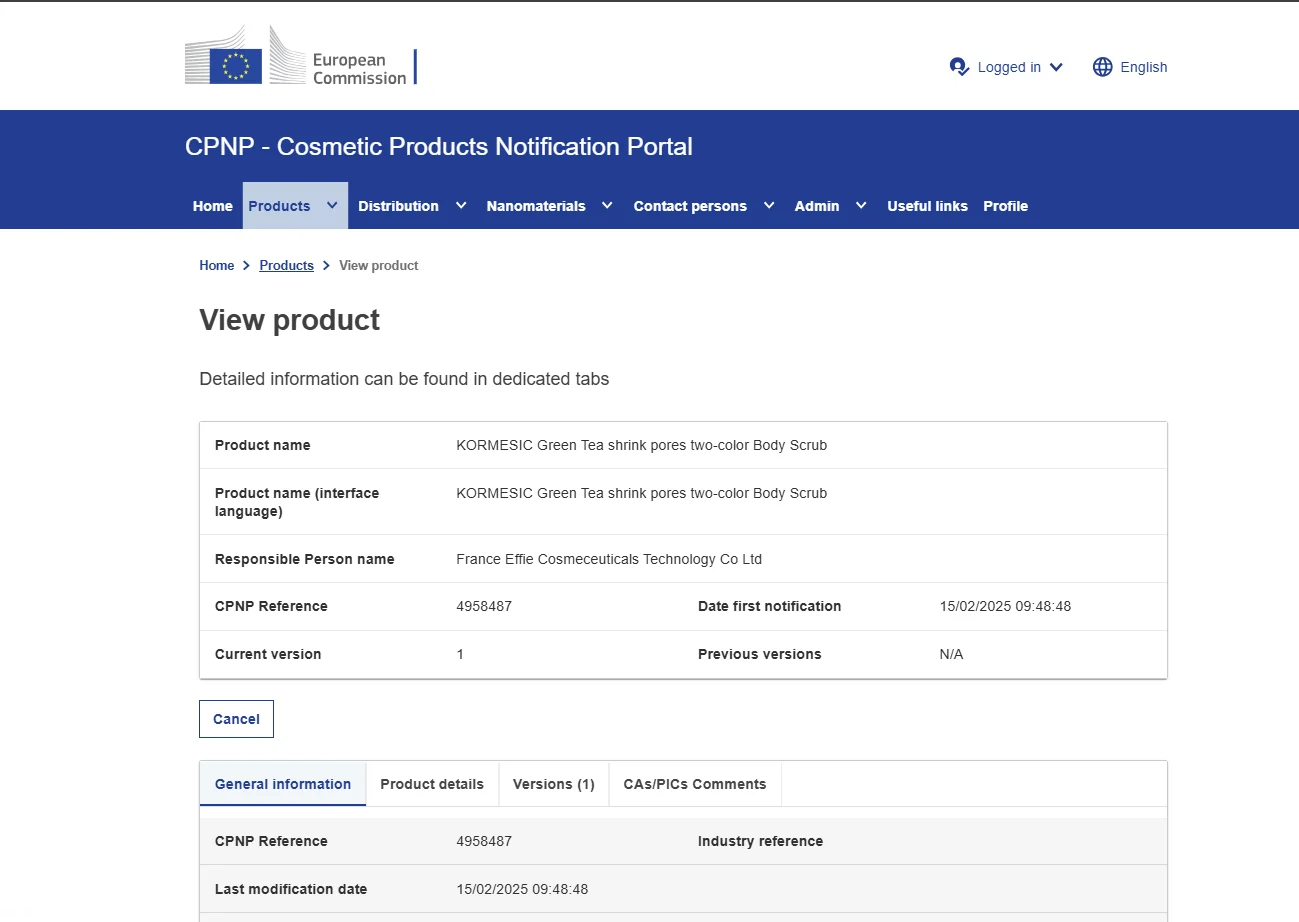Expand the Nanomaterials menu arrow
Screen dimensions: 1299x922
(x=607, y=206)
